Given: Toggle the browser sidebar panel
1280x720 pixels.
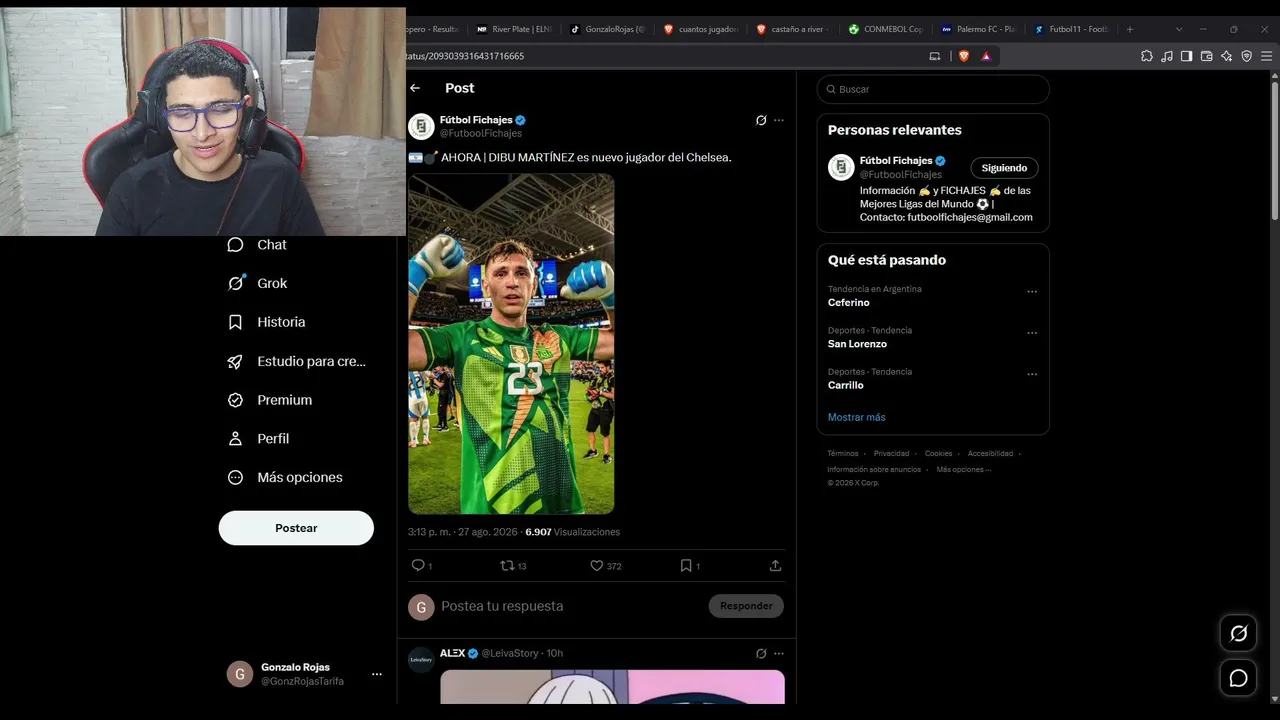Looking at the screenshot, I should point(1186,56).
